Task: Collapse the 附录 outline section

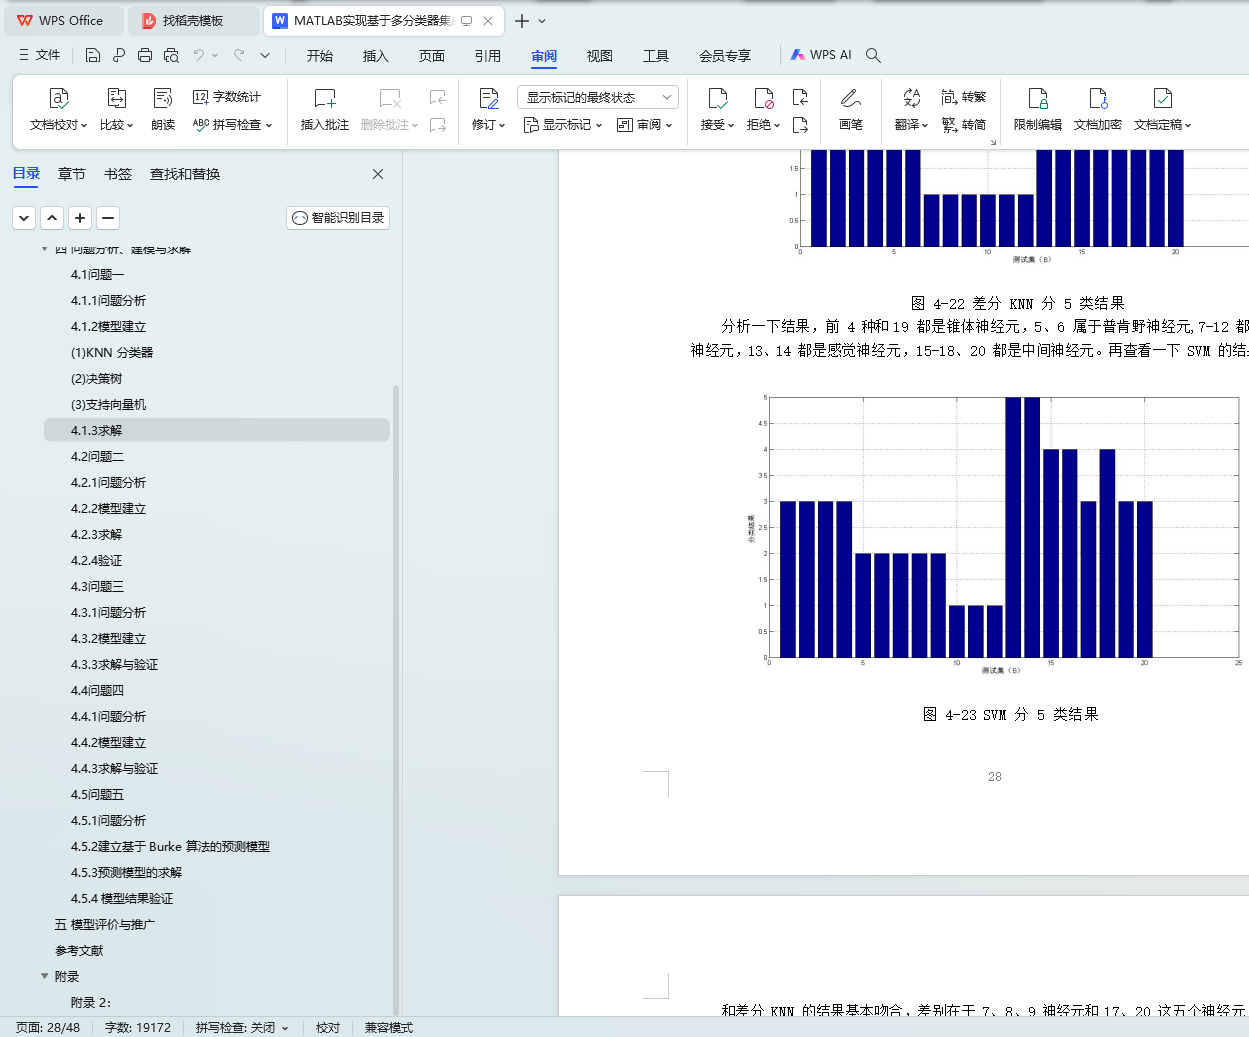Action: tap(44, 976)
